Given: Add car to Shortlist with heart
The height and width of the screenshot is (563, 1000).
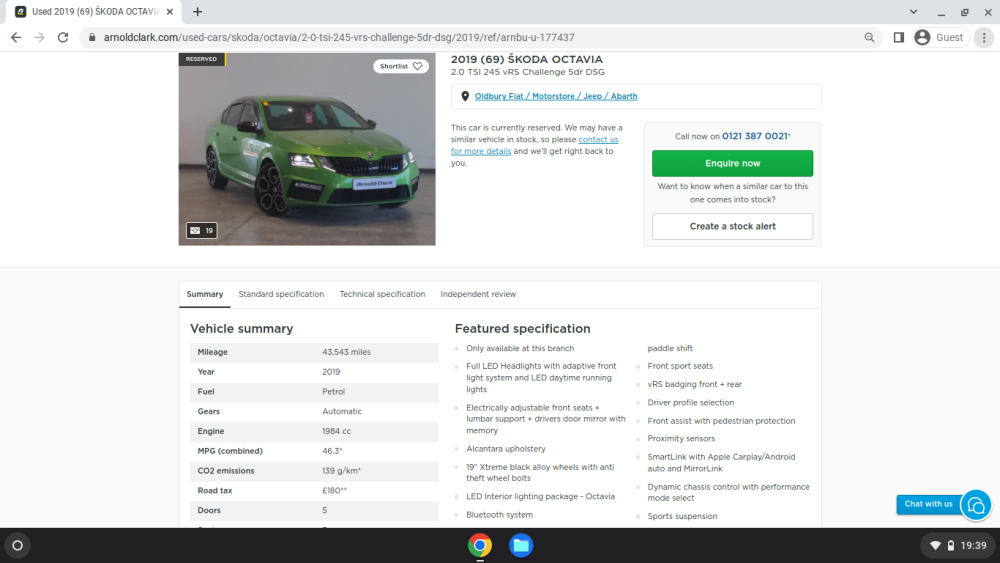Looking at the screenshot, I should click(401, 66).
